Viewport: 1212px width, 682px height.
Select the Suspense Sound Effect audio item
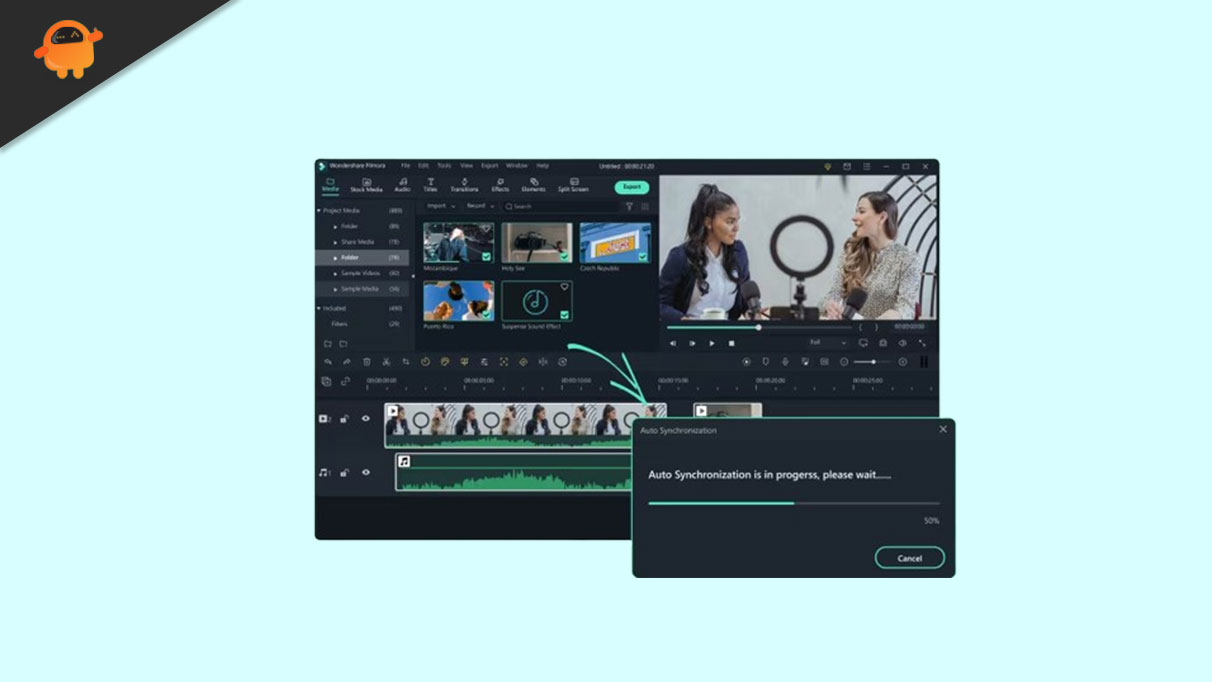point(537,300)
